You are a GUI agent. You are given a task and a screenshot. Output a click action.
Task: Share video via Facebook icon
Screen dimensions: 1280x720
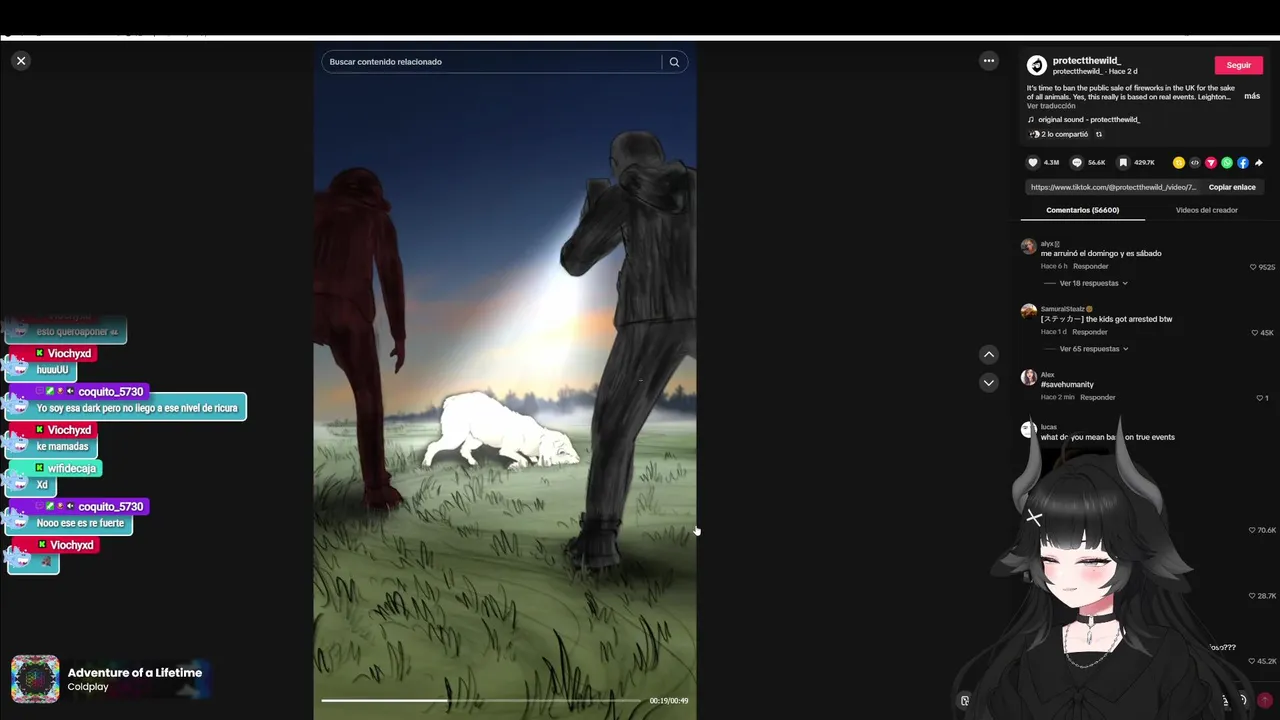coord(1243,162)
